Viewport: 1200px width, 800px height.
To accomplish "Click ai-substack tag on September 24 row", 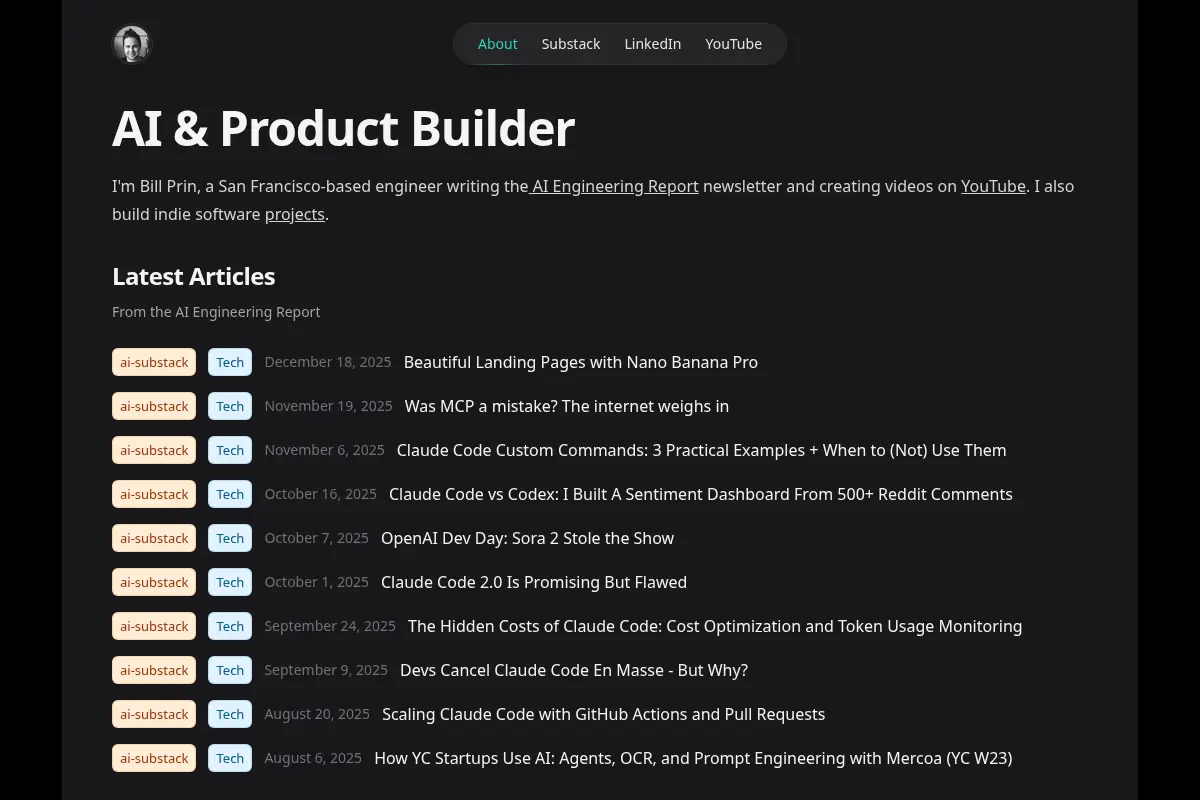I will pyautogui.click(x=154, y=626).
